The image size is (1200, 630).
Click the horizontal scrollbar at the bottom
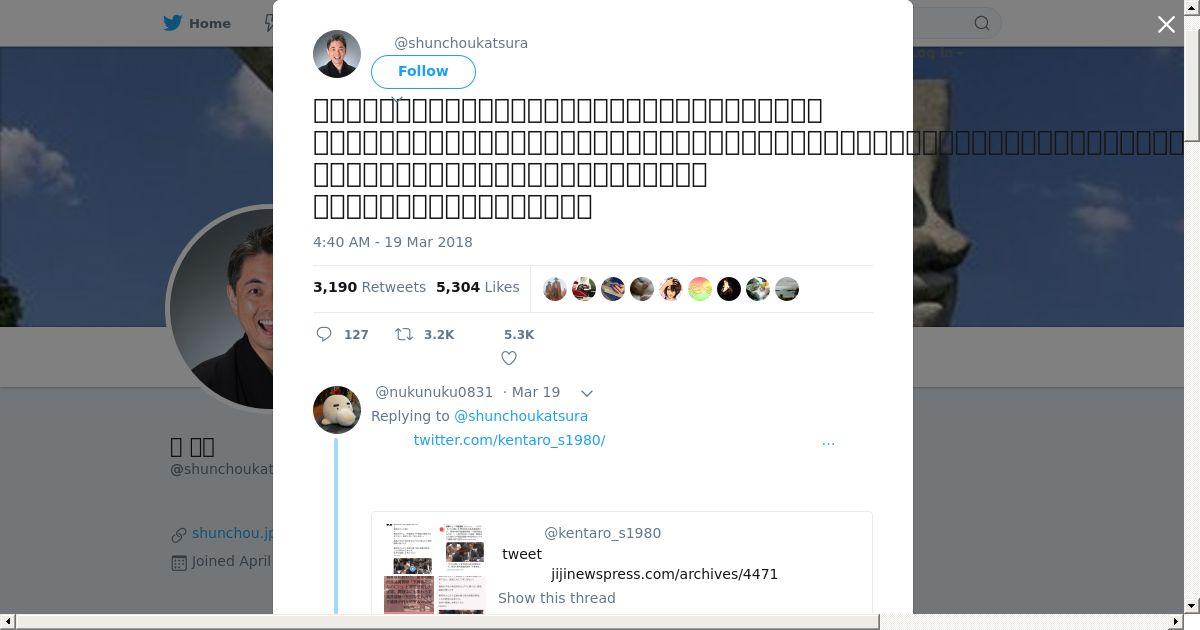point(447,621)
